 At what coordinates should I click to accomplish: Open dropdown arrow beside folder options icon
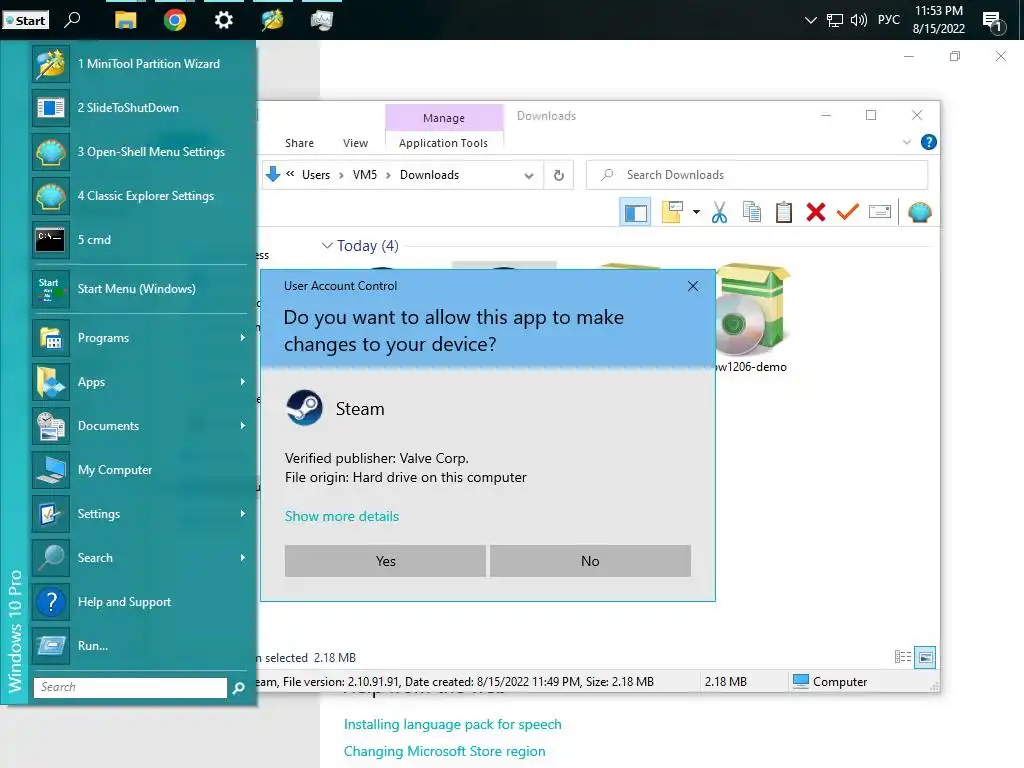[696, 212]
